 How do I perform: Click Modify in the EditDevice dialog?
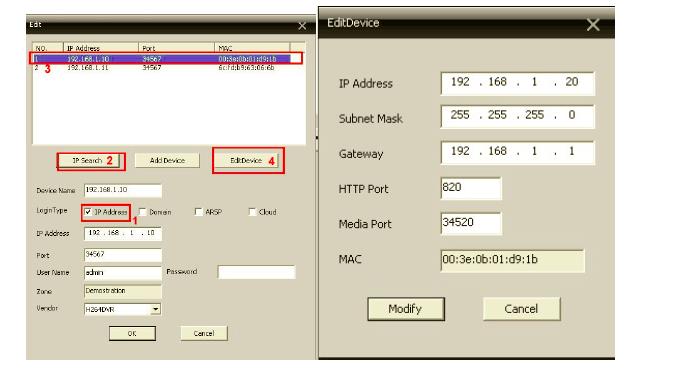tap(406, 309)
